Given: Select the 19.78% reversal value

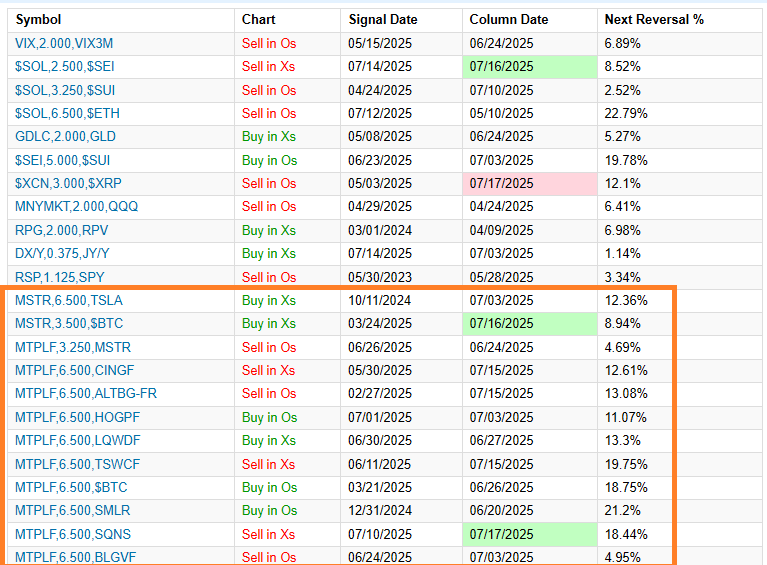Looking at the screenshot, I should [x=626, y=160].
